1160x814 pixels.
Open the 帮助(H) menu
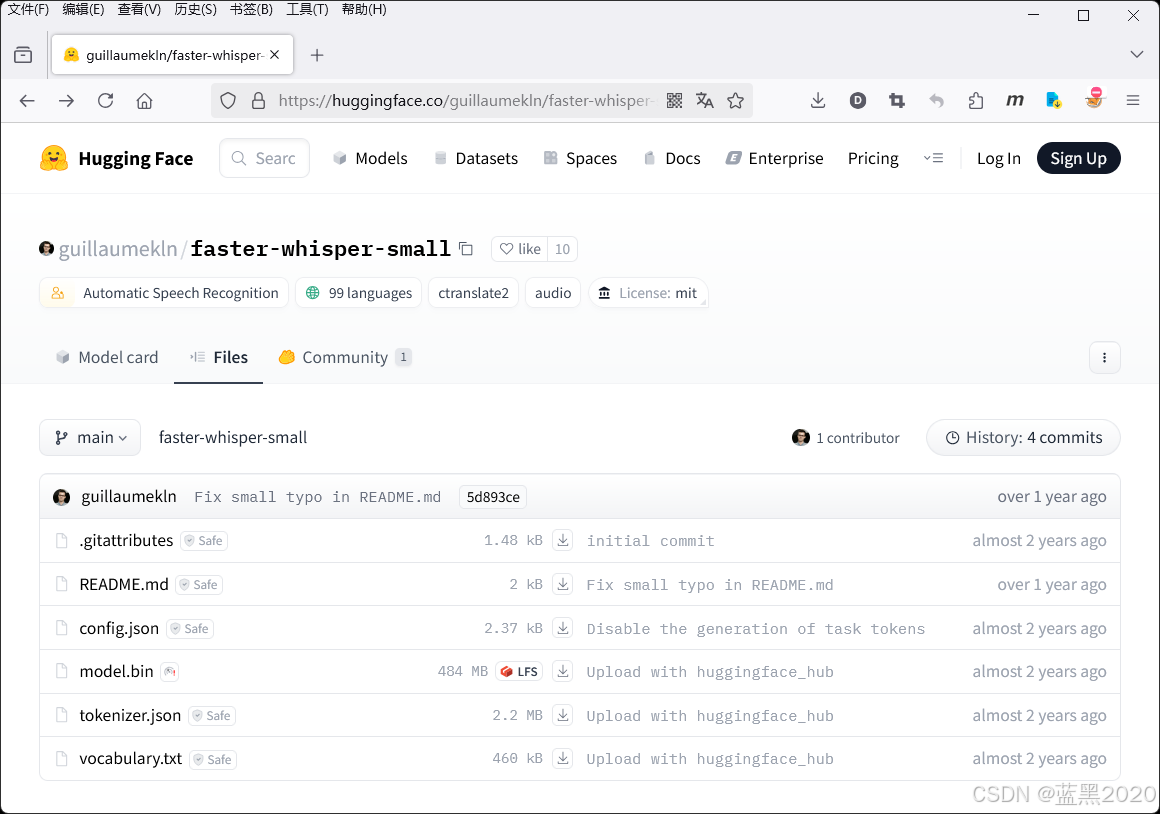pyautogui.click(x=364, y=9)
